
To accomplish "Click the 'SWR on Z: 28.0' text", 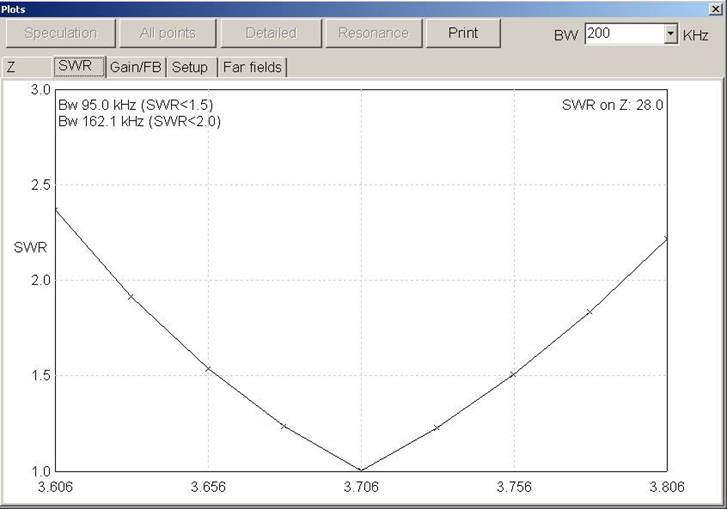I will tap(612, 105).
